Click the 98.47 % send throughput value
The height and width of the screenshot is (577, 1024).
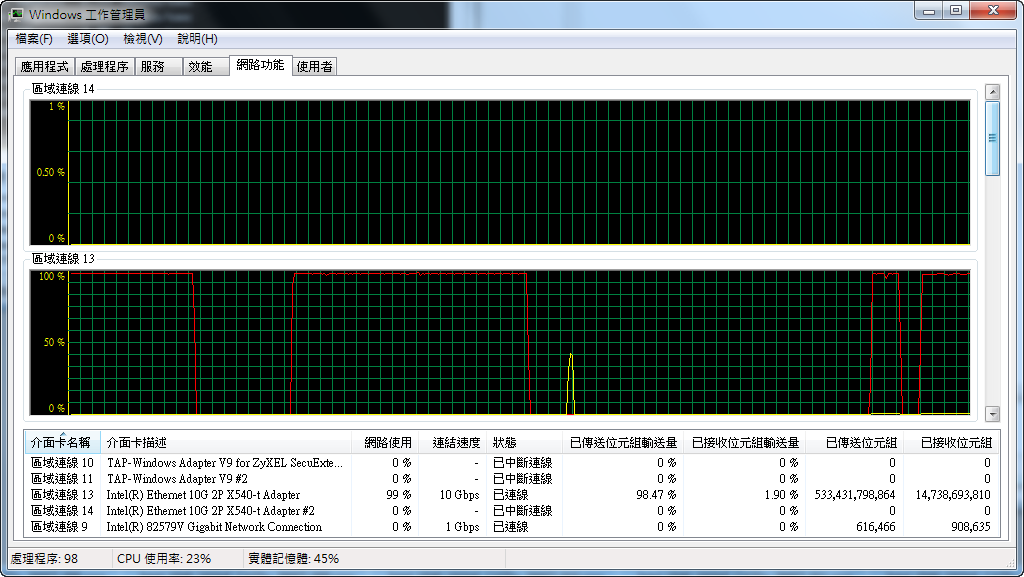(x=656, y=495)
